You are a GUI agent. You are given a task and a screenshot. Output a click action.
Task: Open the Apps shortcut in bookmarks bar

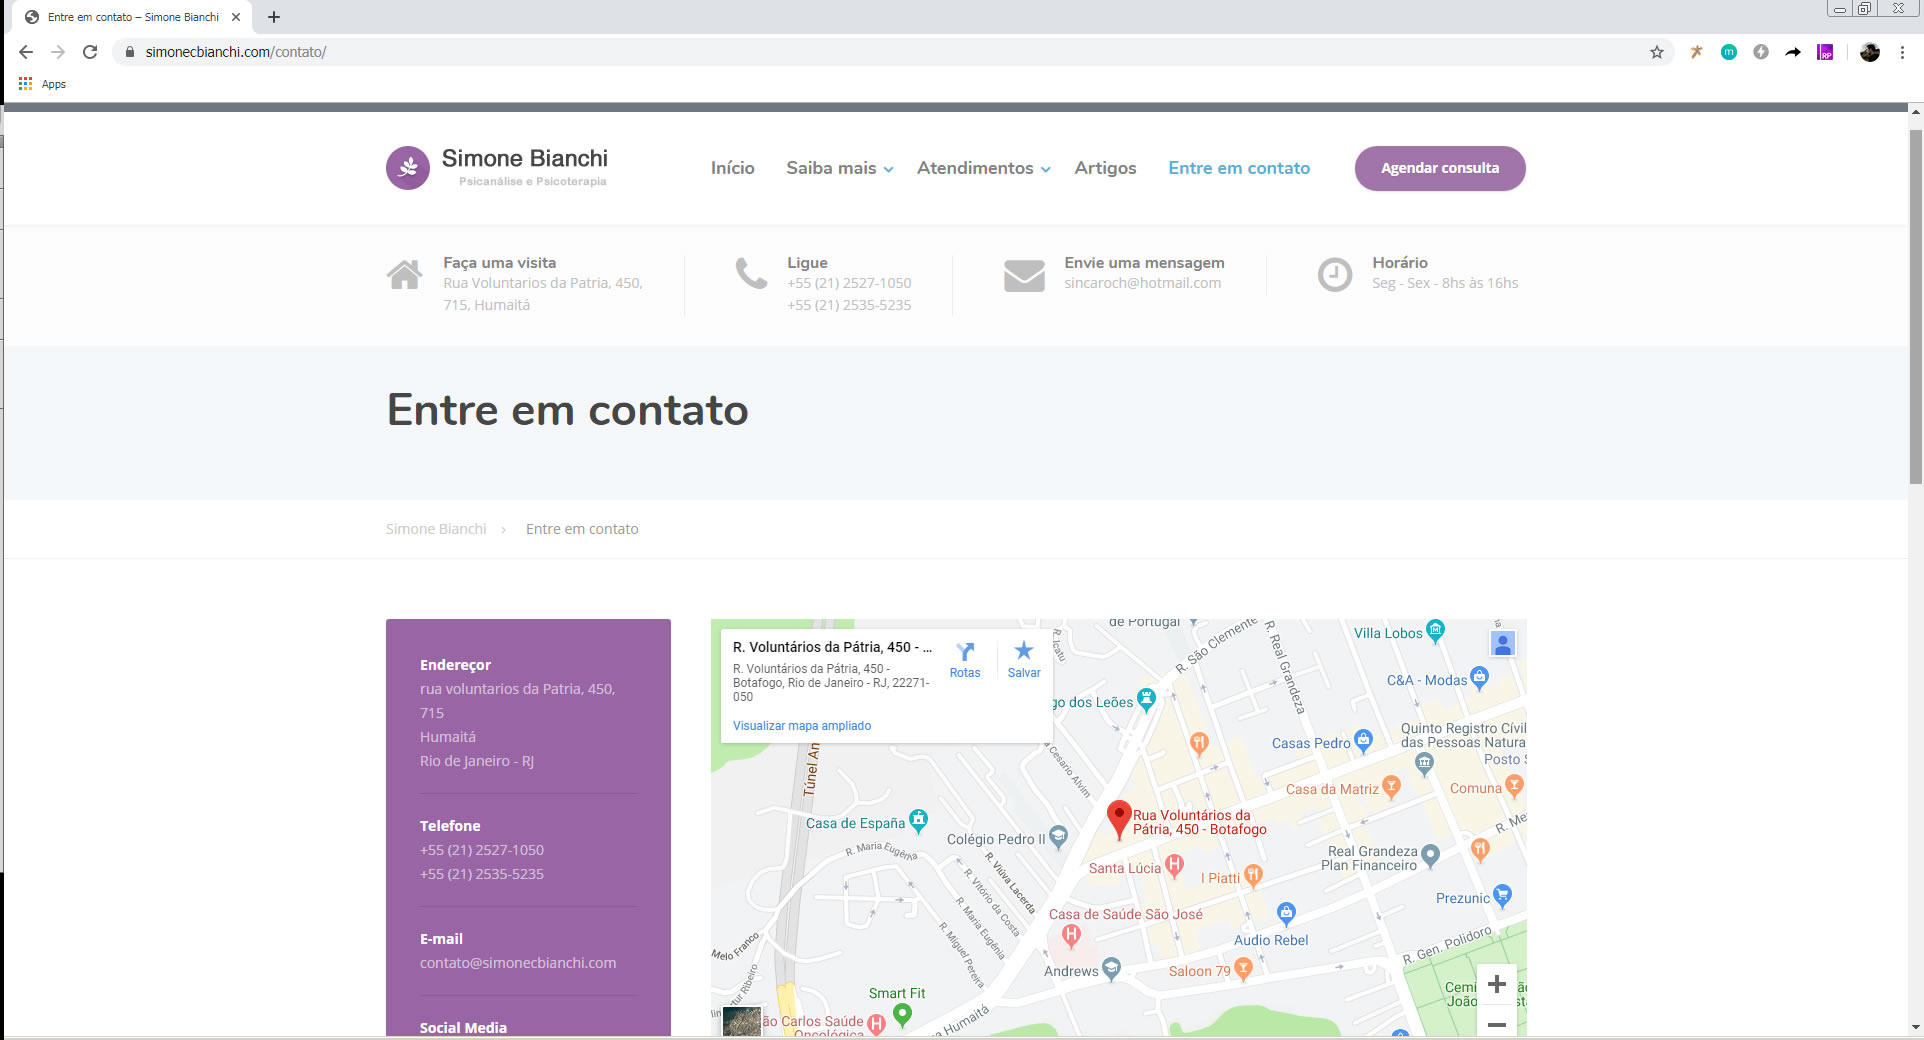[42, 84]
